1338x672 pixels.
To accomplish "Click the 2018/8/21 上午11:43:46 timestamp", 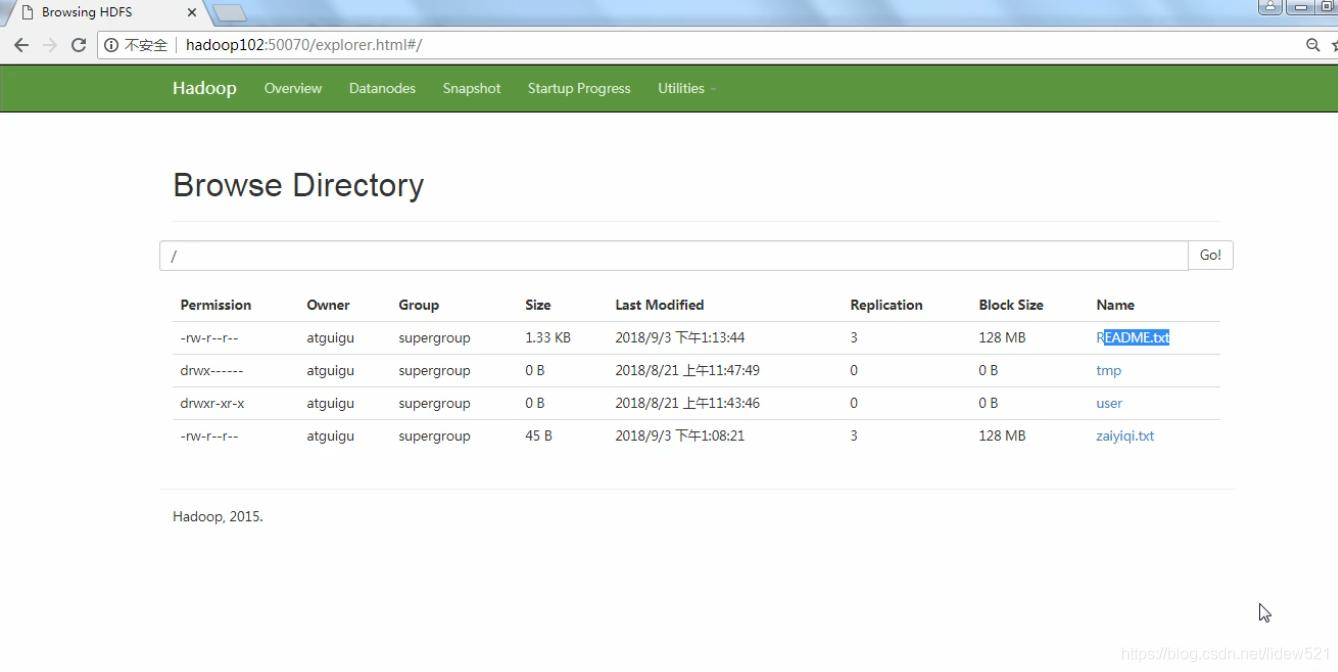I will coord(687,403).
